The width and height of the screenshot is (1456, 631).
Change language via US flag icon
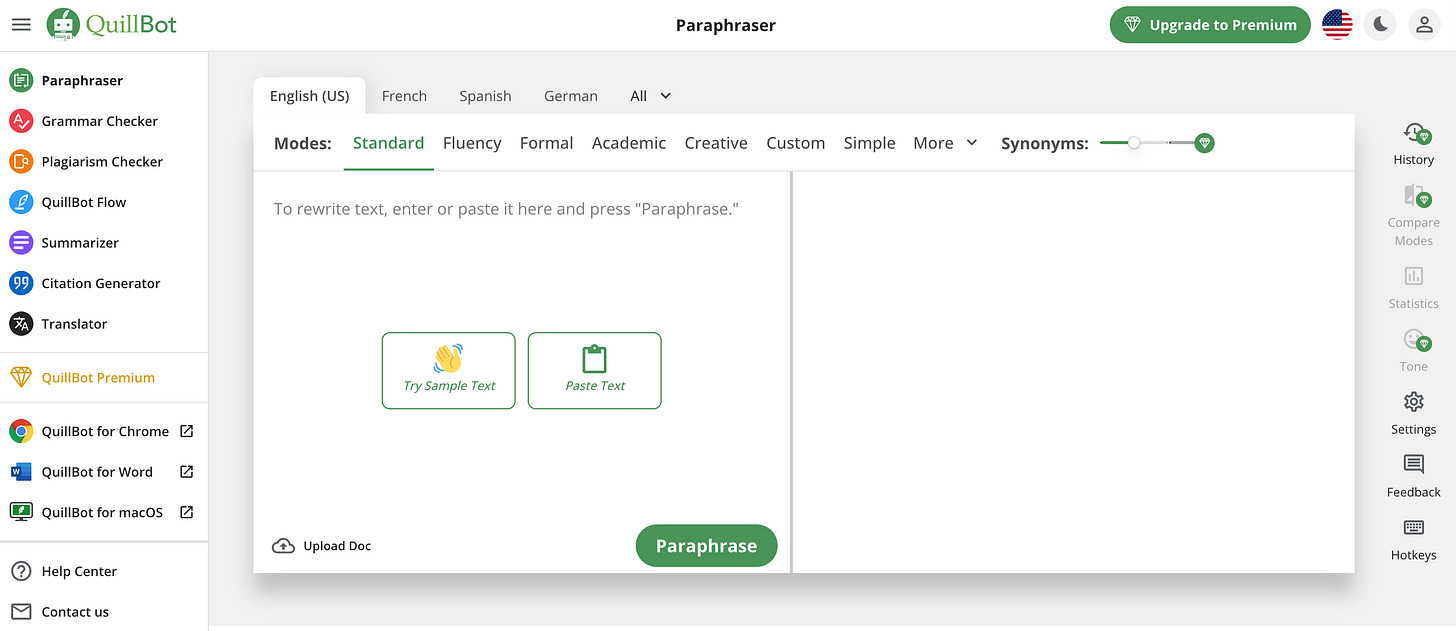1337,25
